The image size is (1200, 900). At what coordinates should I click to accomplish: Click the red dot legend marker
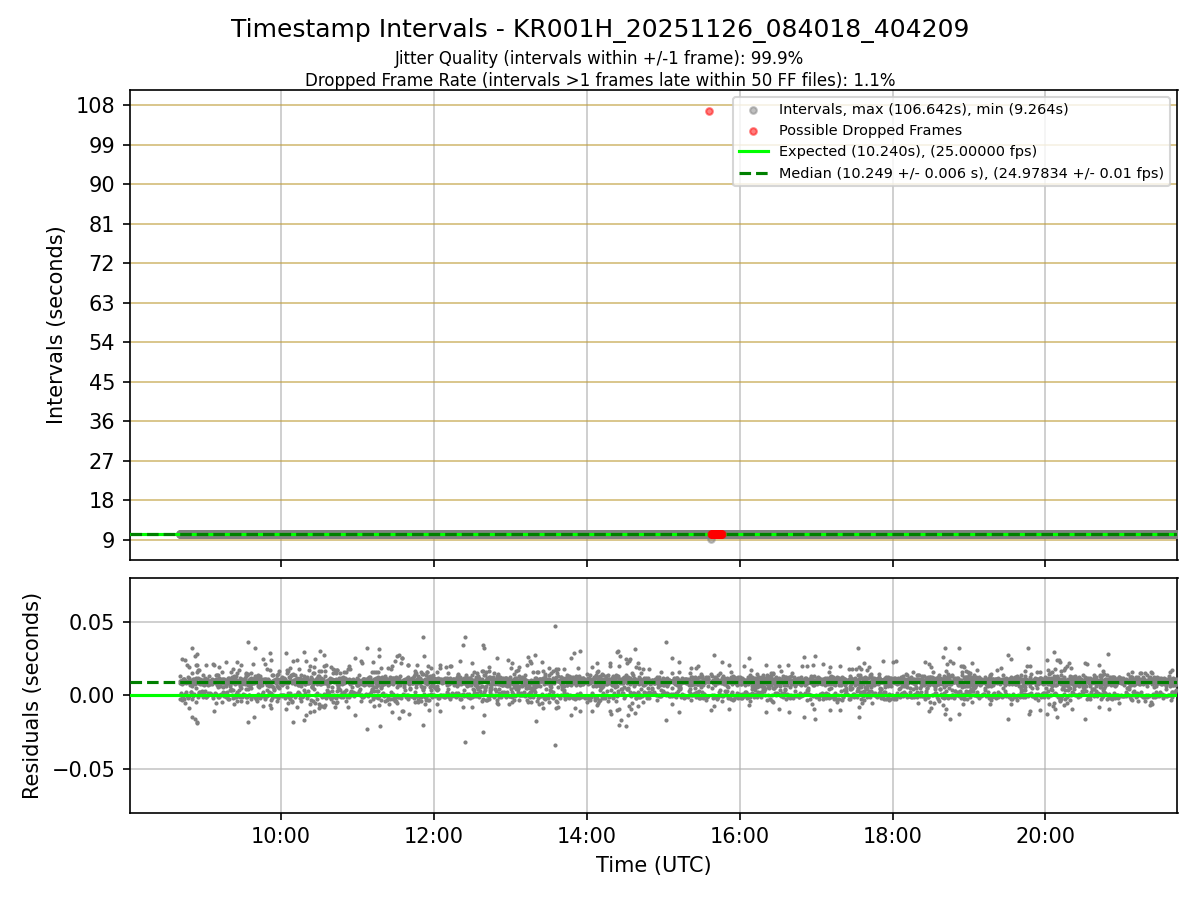point(753,130)
